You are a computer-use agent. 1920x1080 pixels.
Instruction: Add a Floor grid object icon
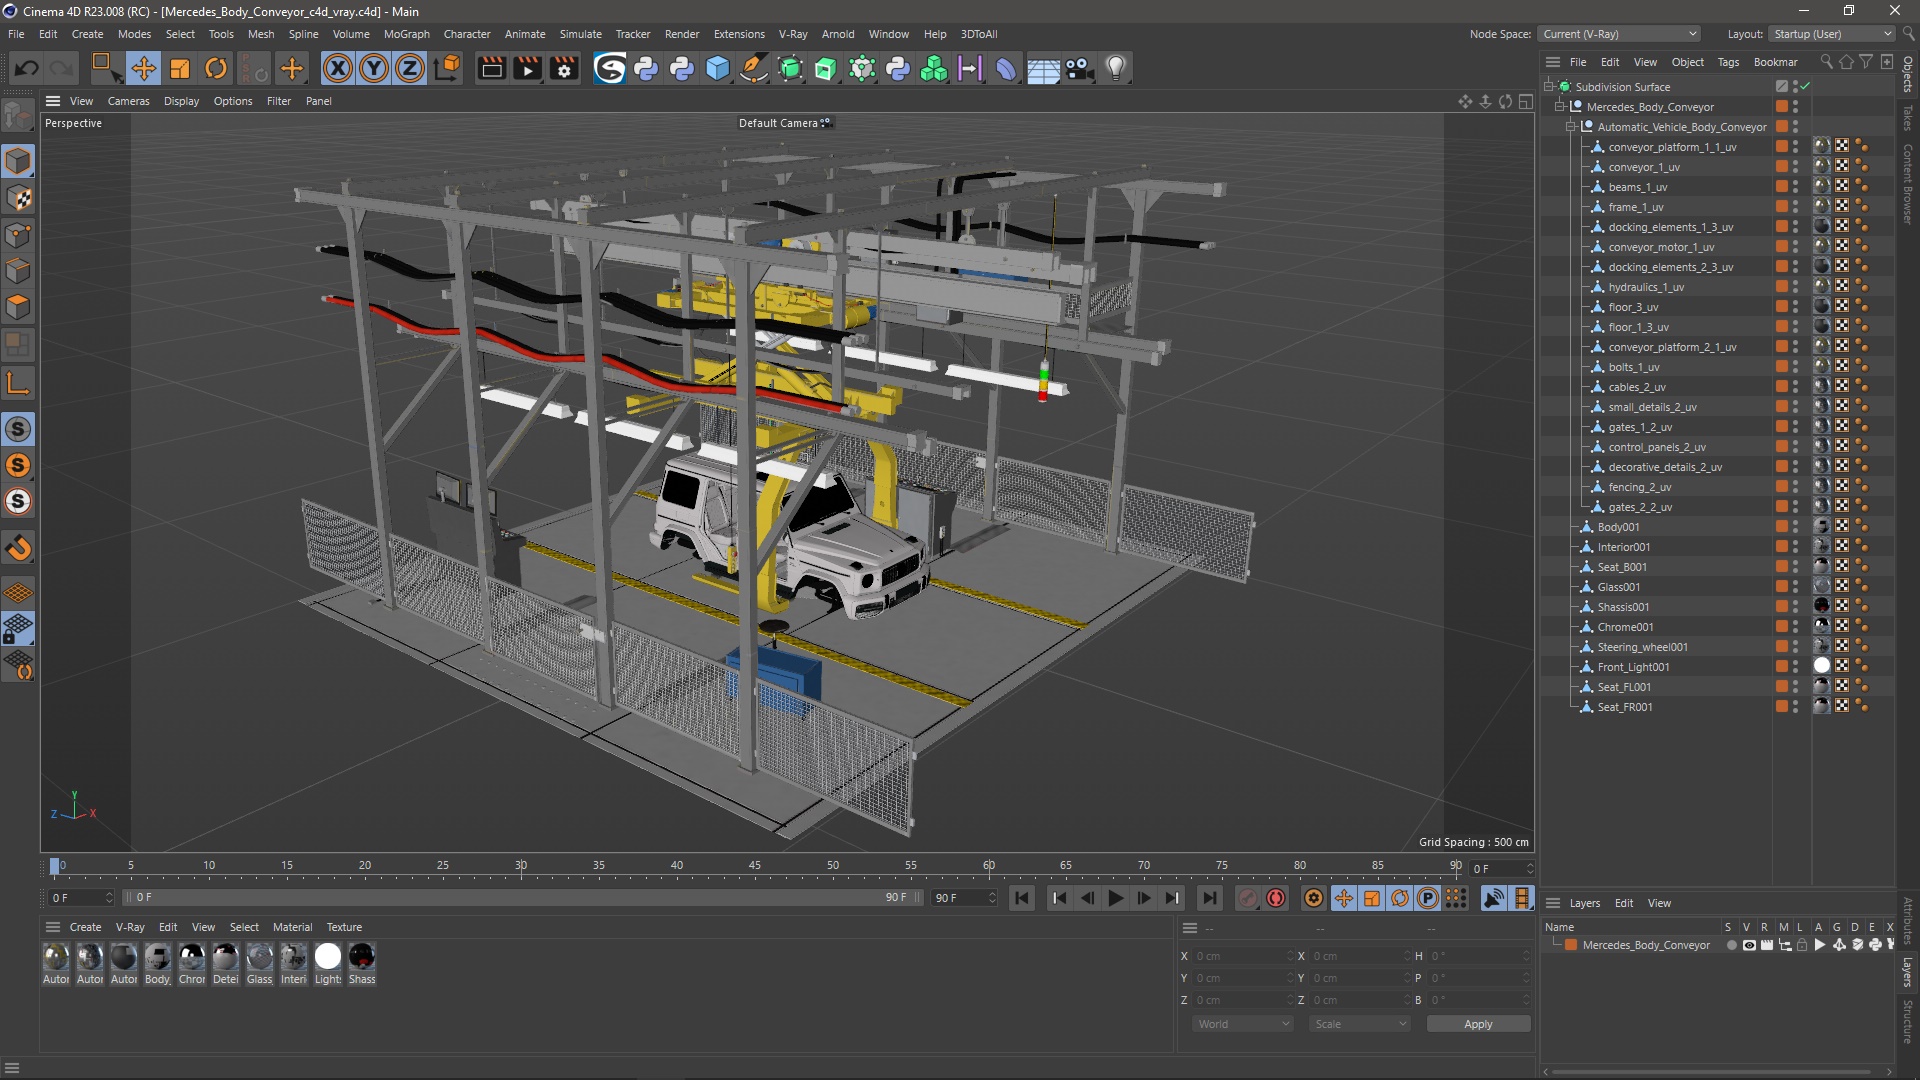(x=1043, y=68)
